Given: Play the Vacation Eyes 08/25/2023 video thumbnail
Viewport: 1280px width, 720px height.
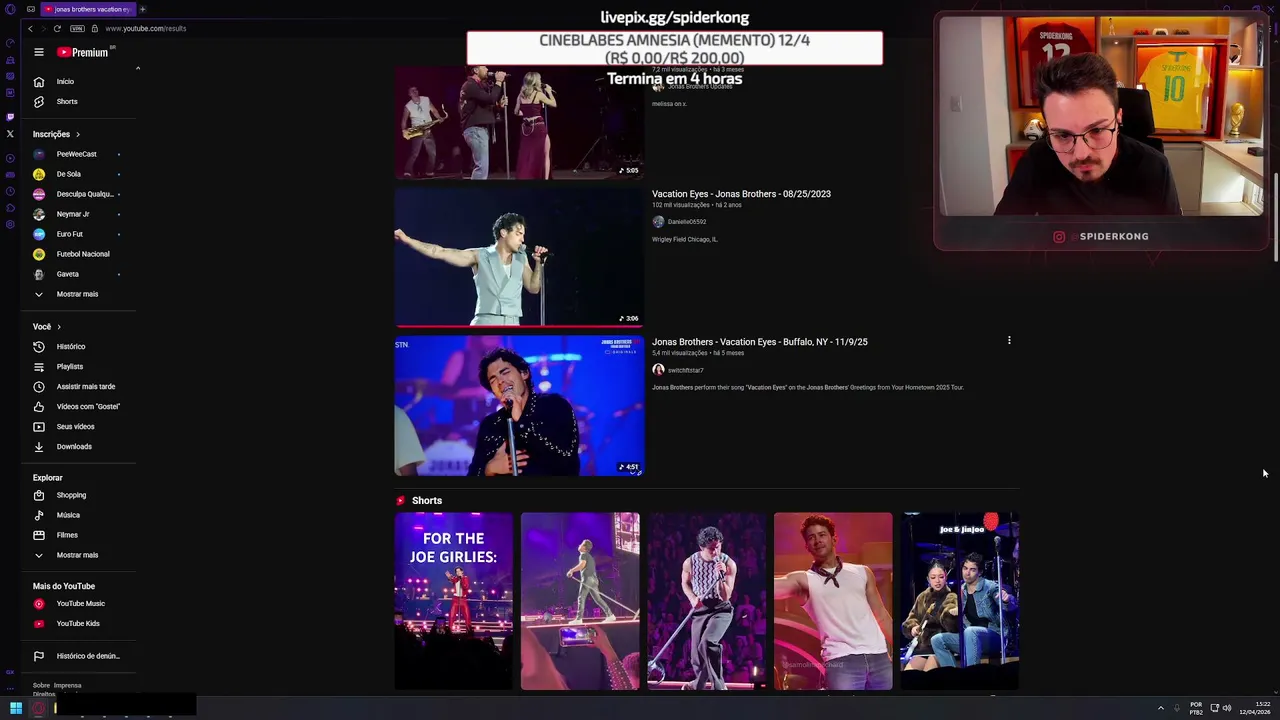Looking at the screenshot, I should point(519,257).
